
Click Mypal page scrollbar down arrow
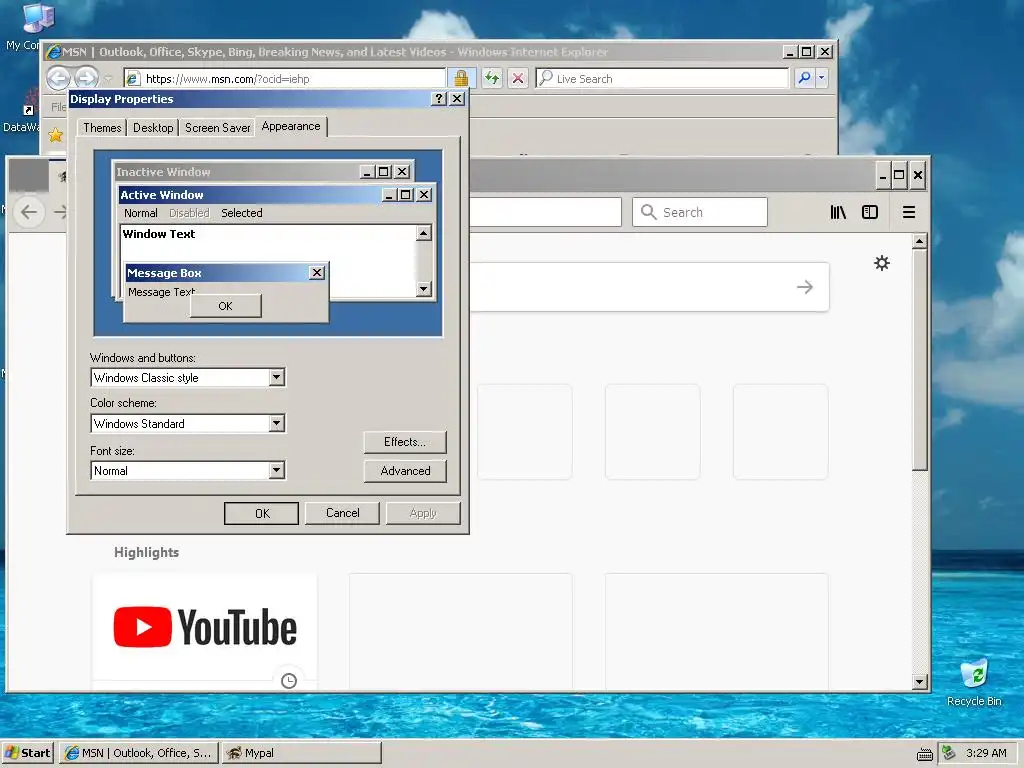click(920, 682)
